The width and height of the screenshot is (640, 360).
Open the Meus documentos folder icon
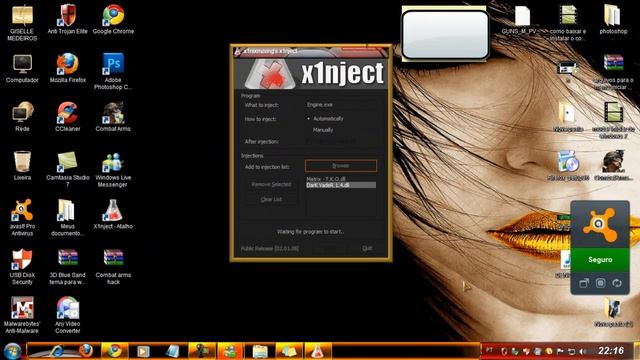click(68, 218)
